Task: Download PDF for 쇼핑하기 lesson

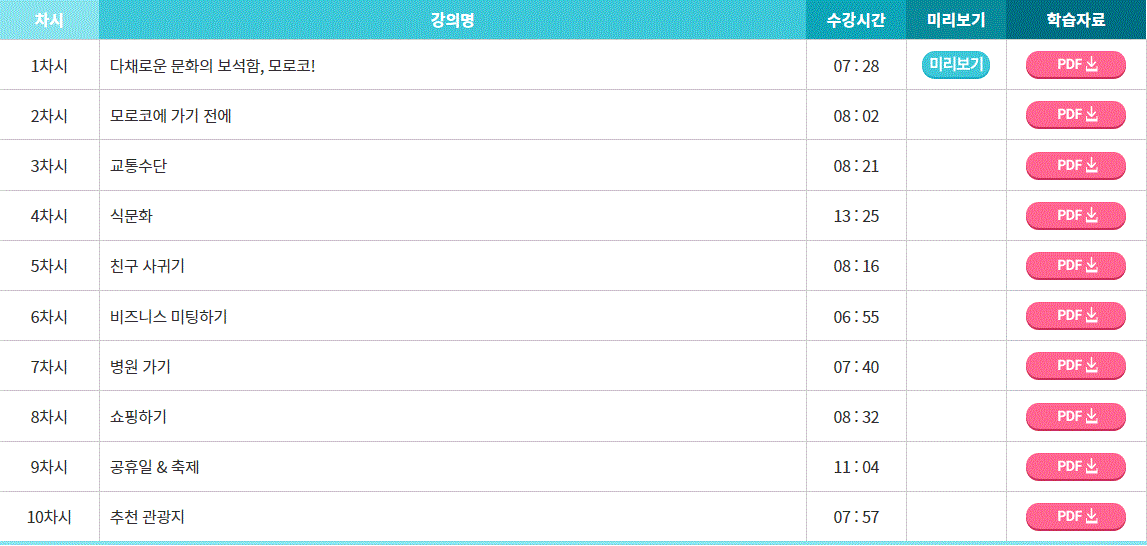Action: (1076, 416)
